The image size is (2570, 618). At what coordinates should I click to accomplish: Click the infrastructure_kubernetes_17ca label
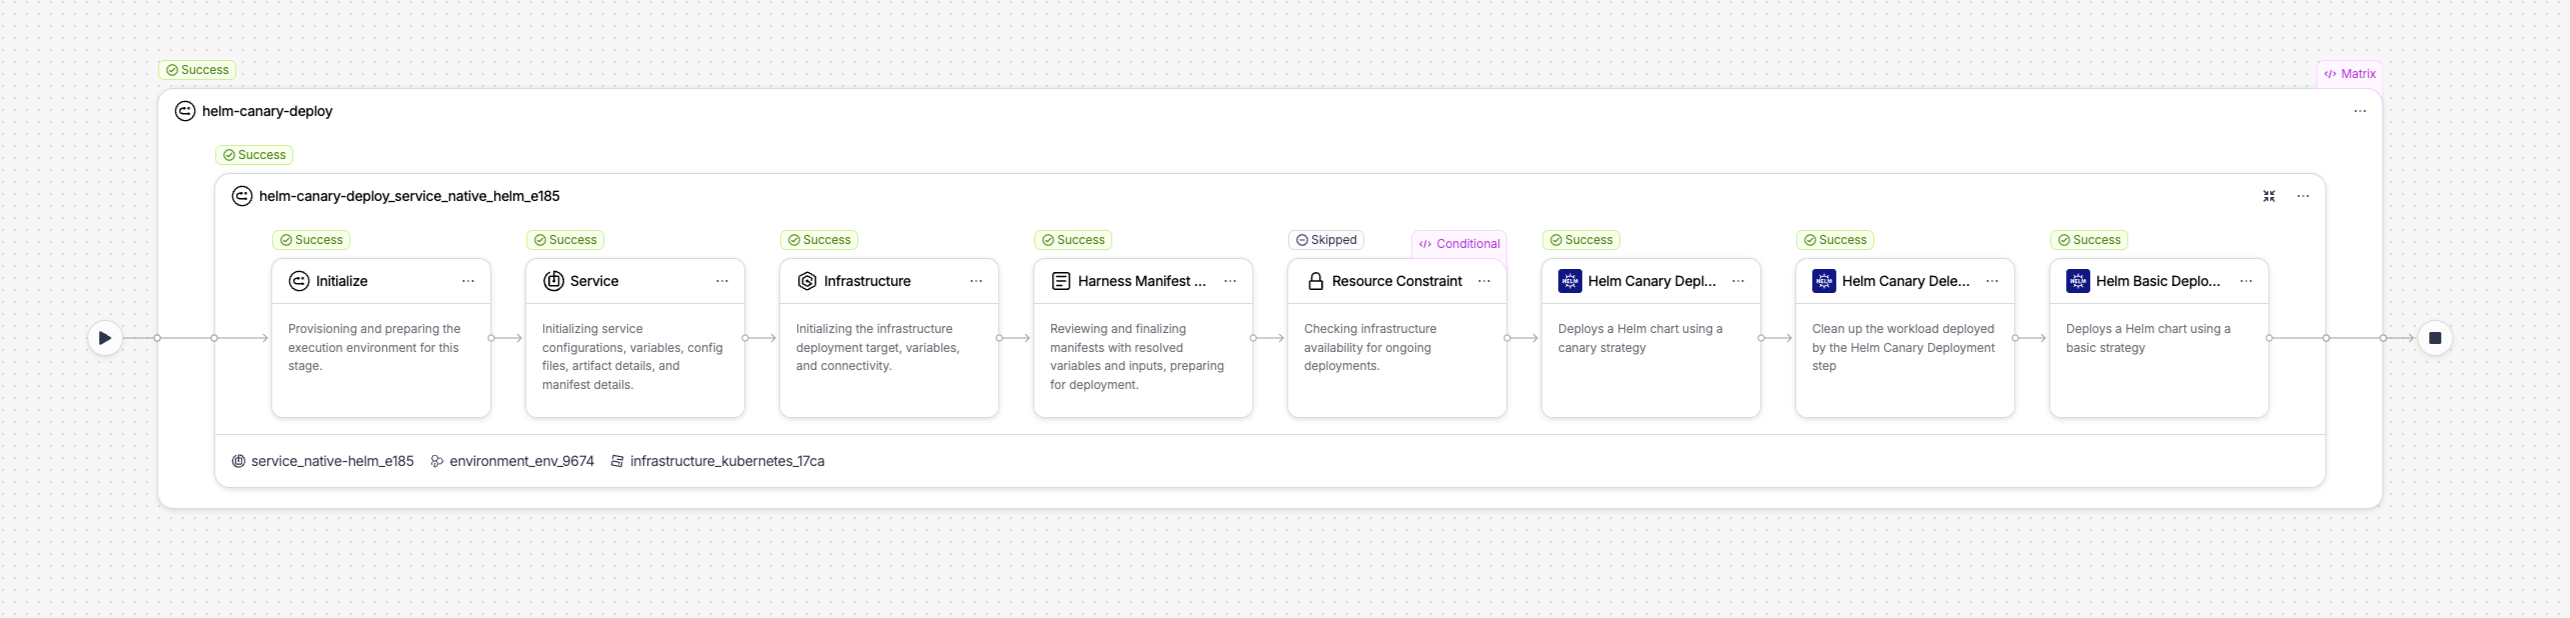(x=727, y=461)
